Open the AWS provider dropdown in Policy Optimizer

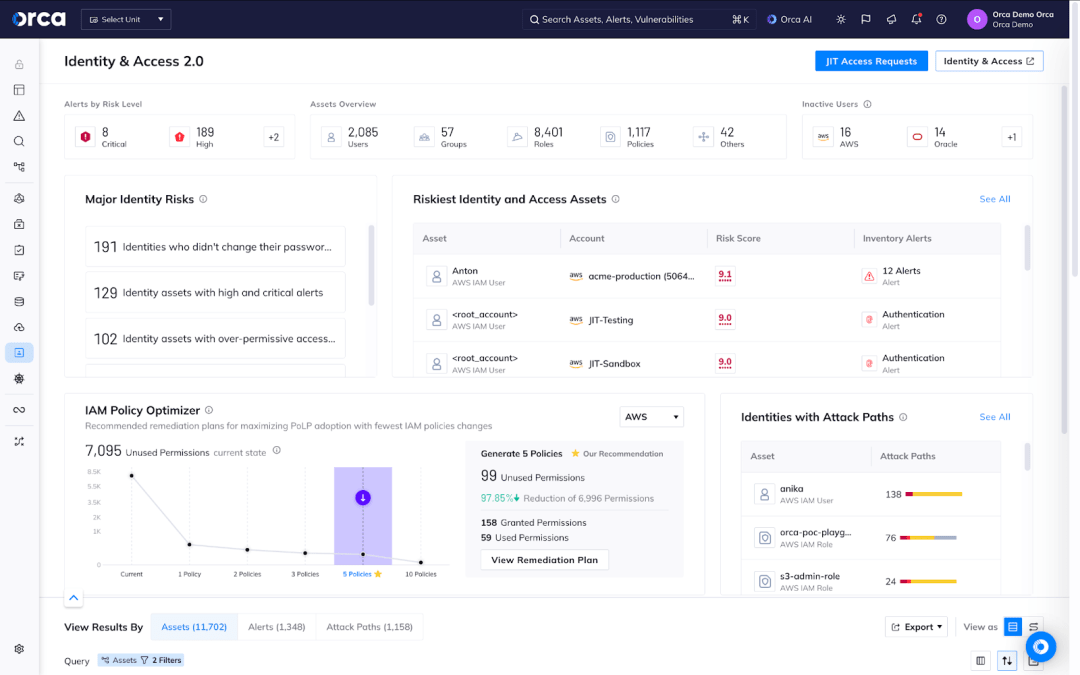[x=651, y=417]
